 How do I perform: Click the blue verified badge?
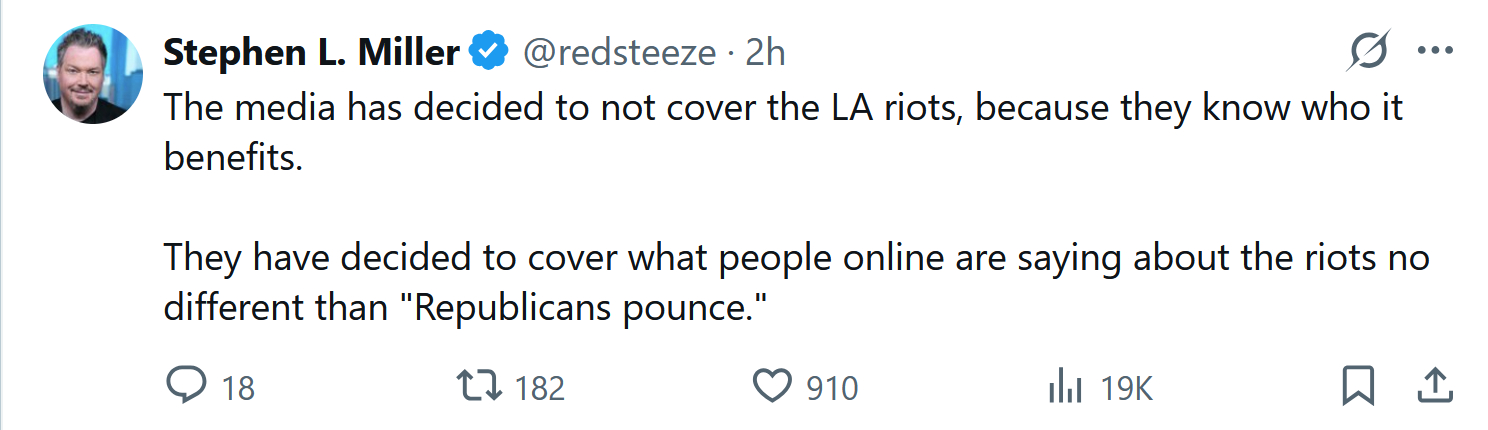click(490, 52)
